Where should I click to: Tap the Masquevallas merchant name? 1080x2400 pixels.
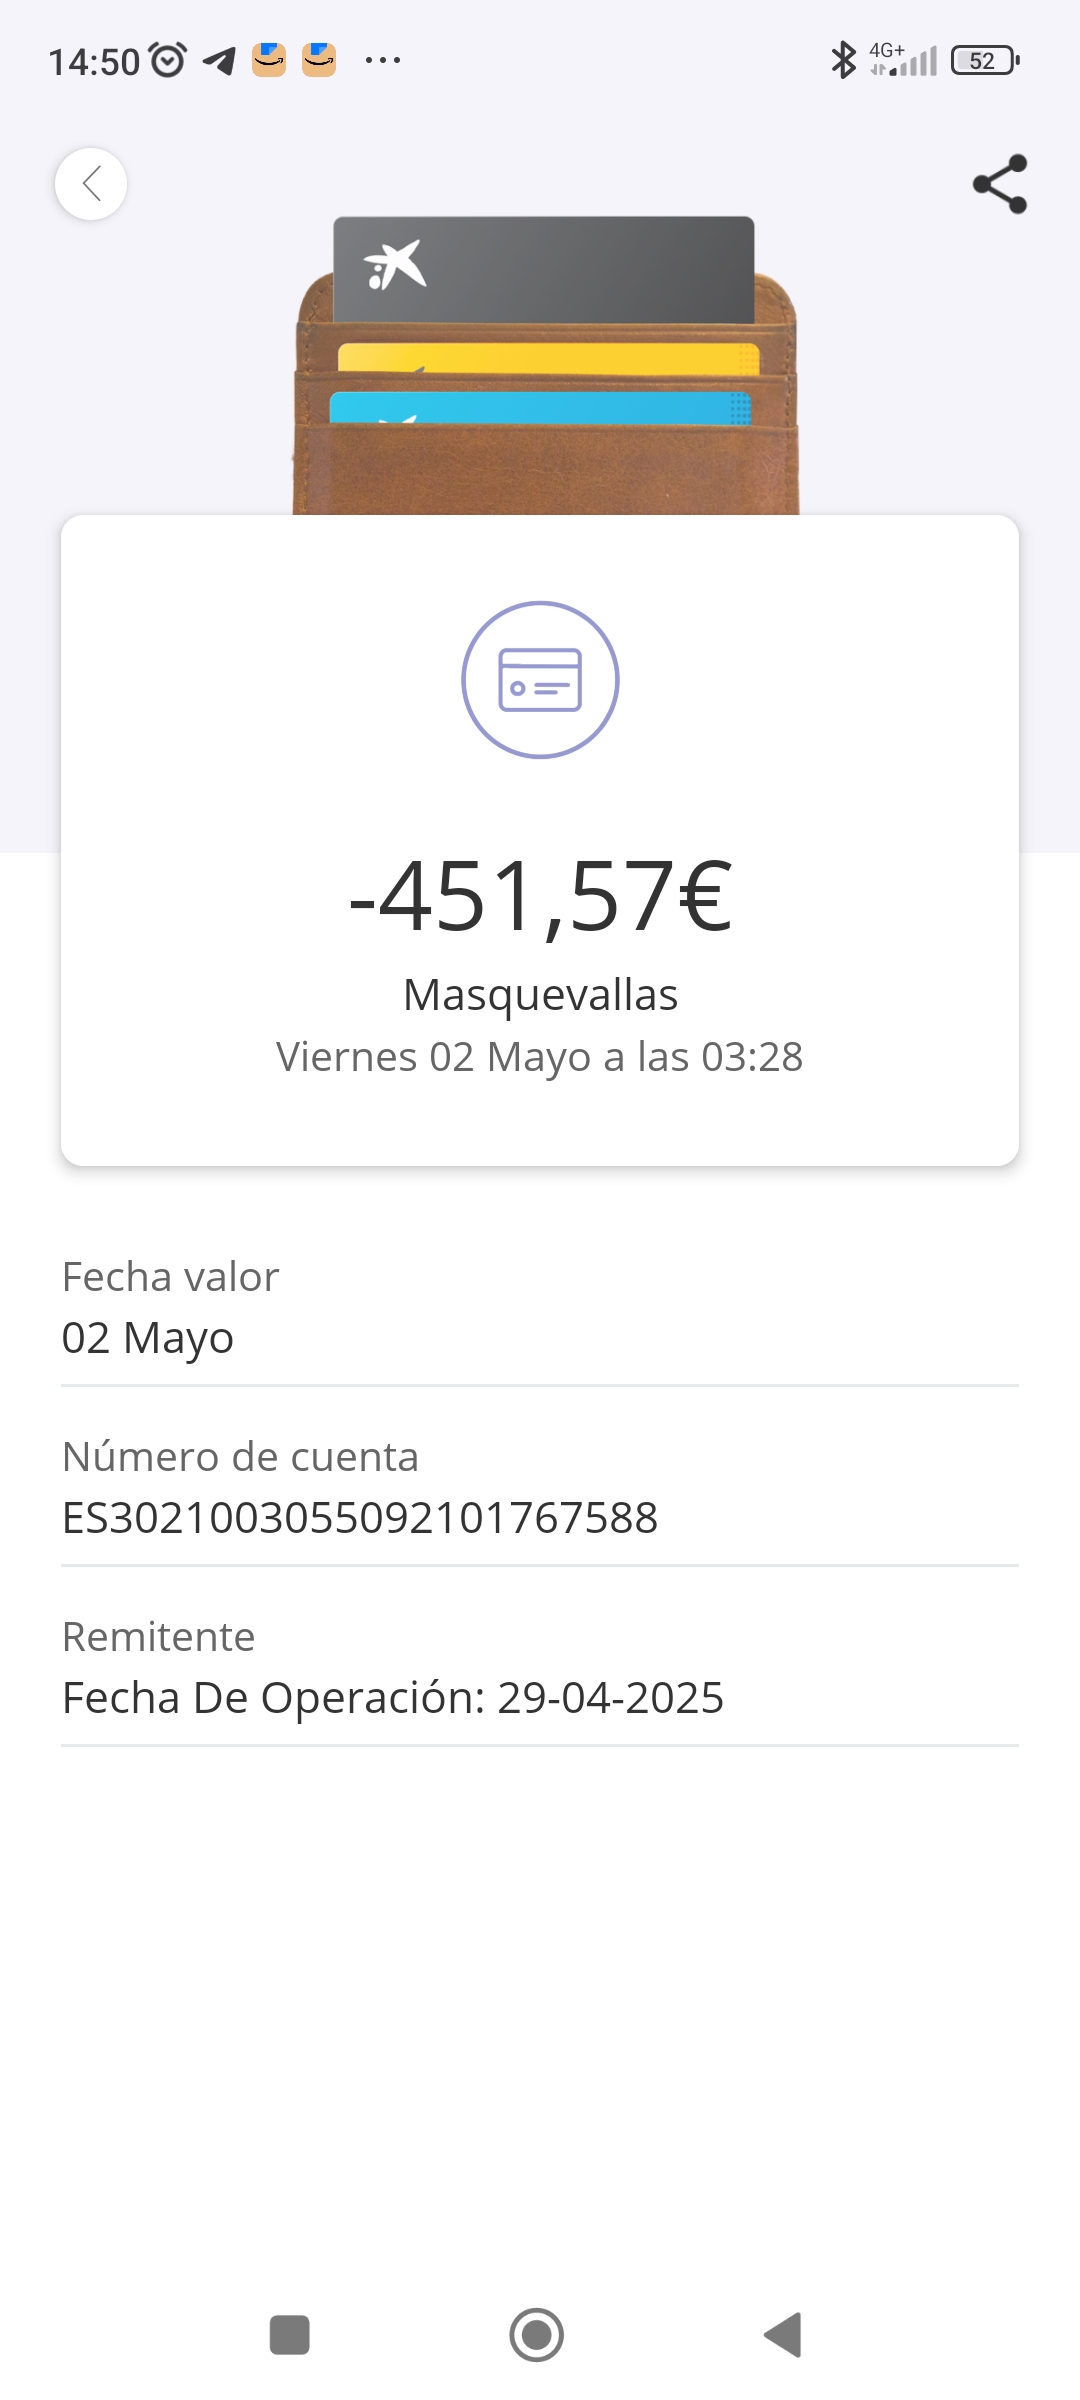(540, 995)
